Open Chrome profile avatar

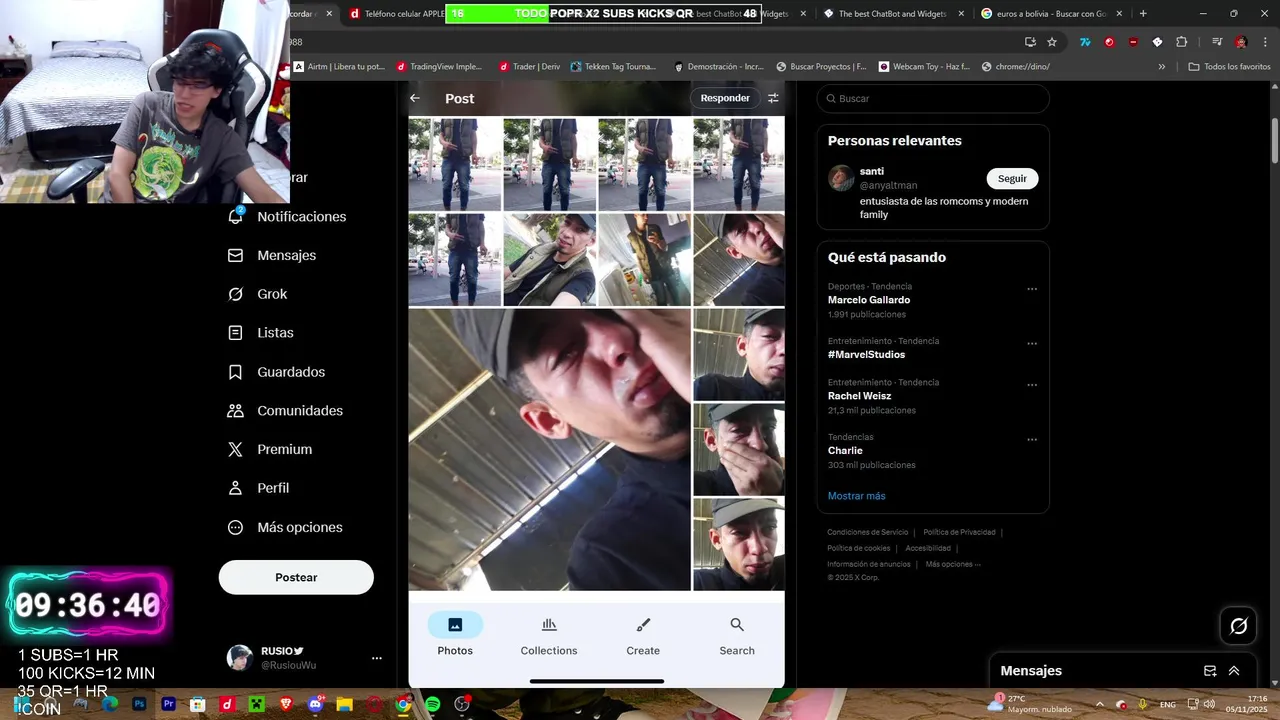[1241, 42]
